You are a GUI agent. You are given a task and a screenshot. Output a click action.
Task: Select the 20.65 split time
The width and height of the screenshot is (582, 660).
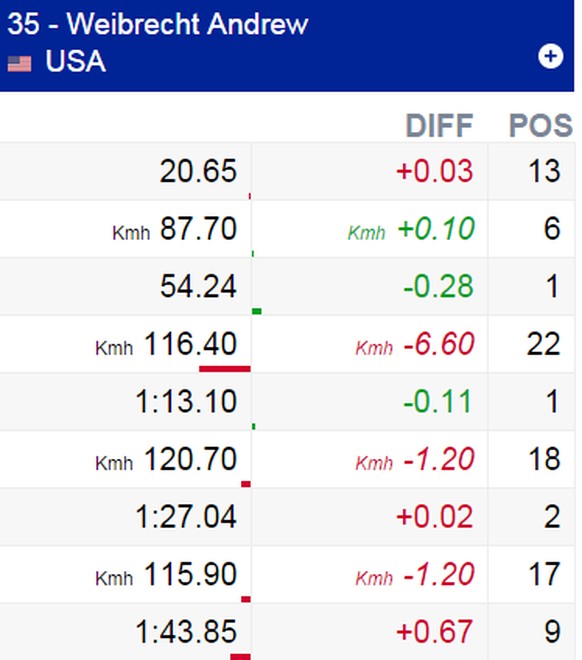(x=198, y=171)
